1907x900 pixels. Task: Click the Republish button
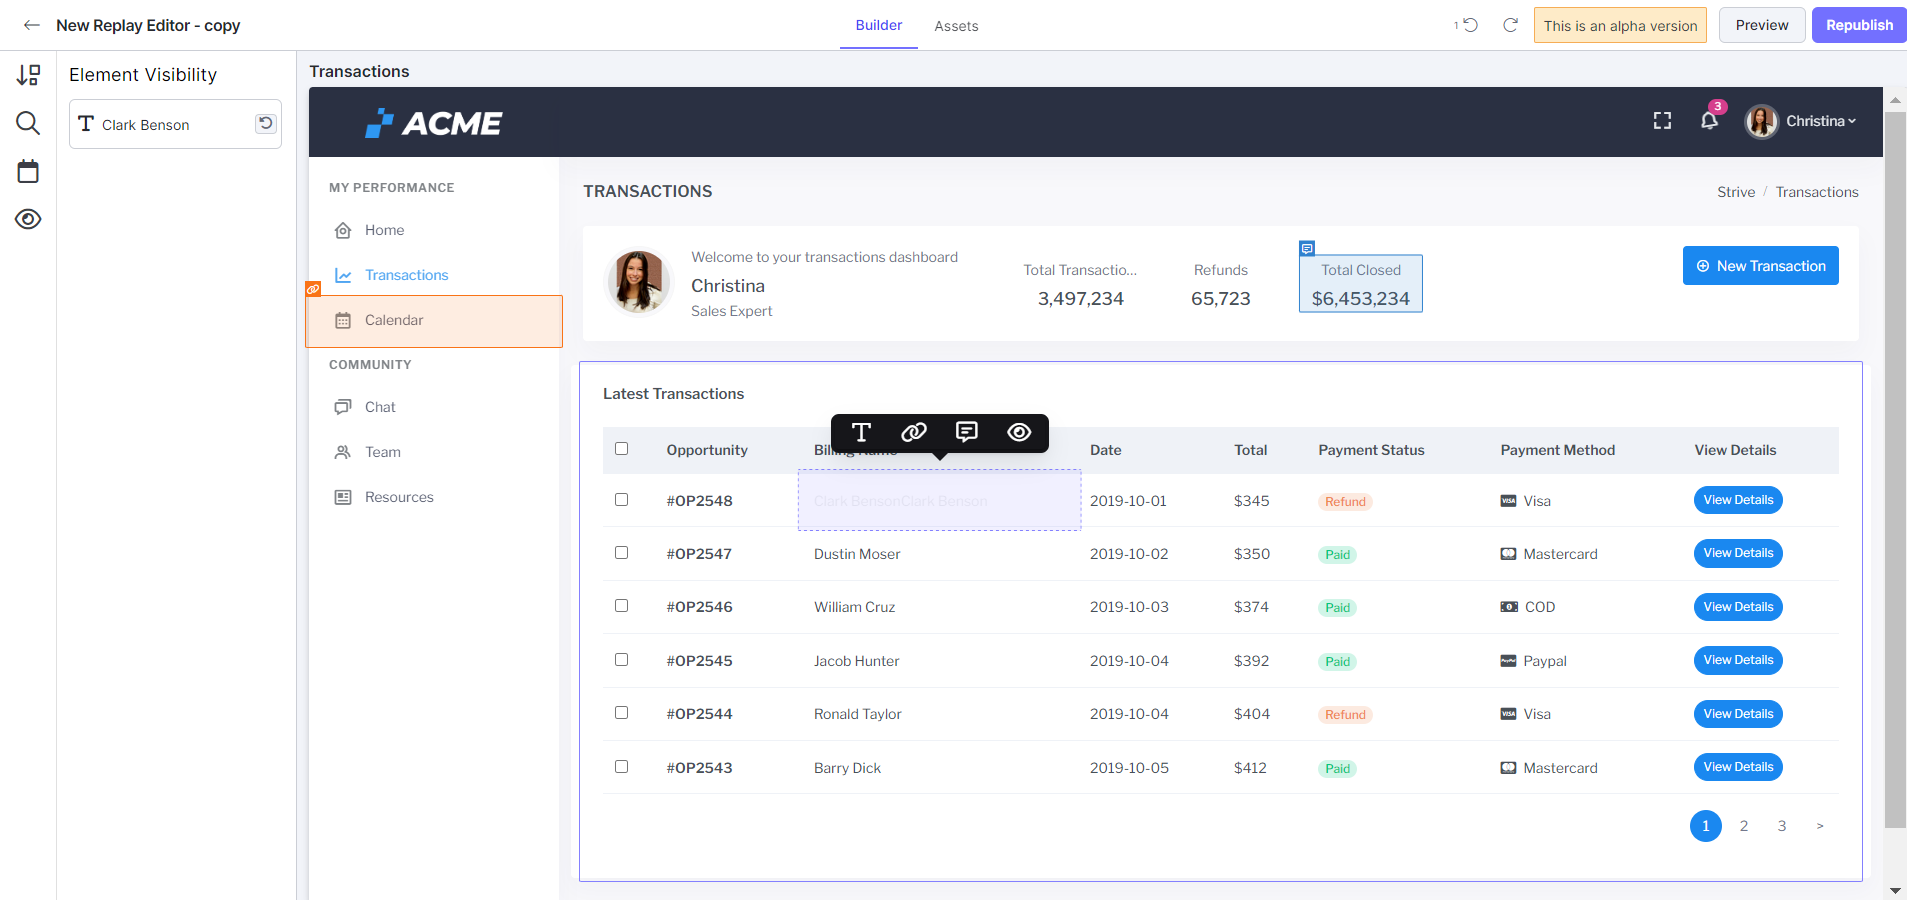(1859, 25)
